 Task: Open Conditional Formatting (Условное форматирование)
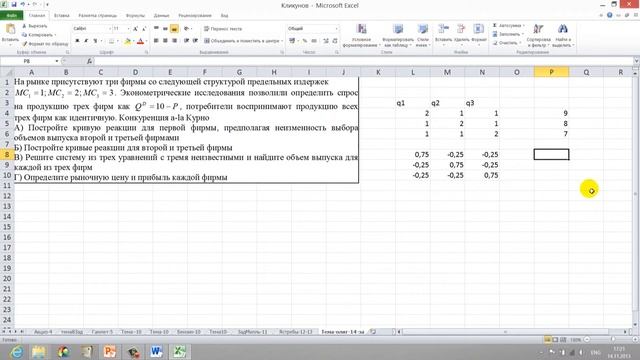pos(362,36)
